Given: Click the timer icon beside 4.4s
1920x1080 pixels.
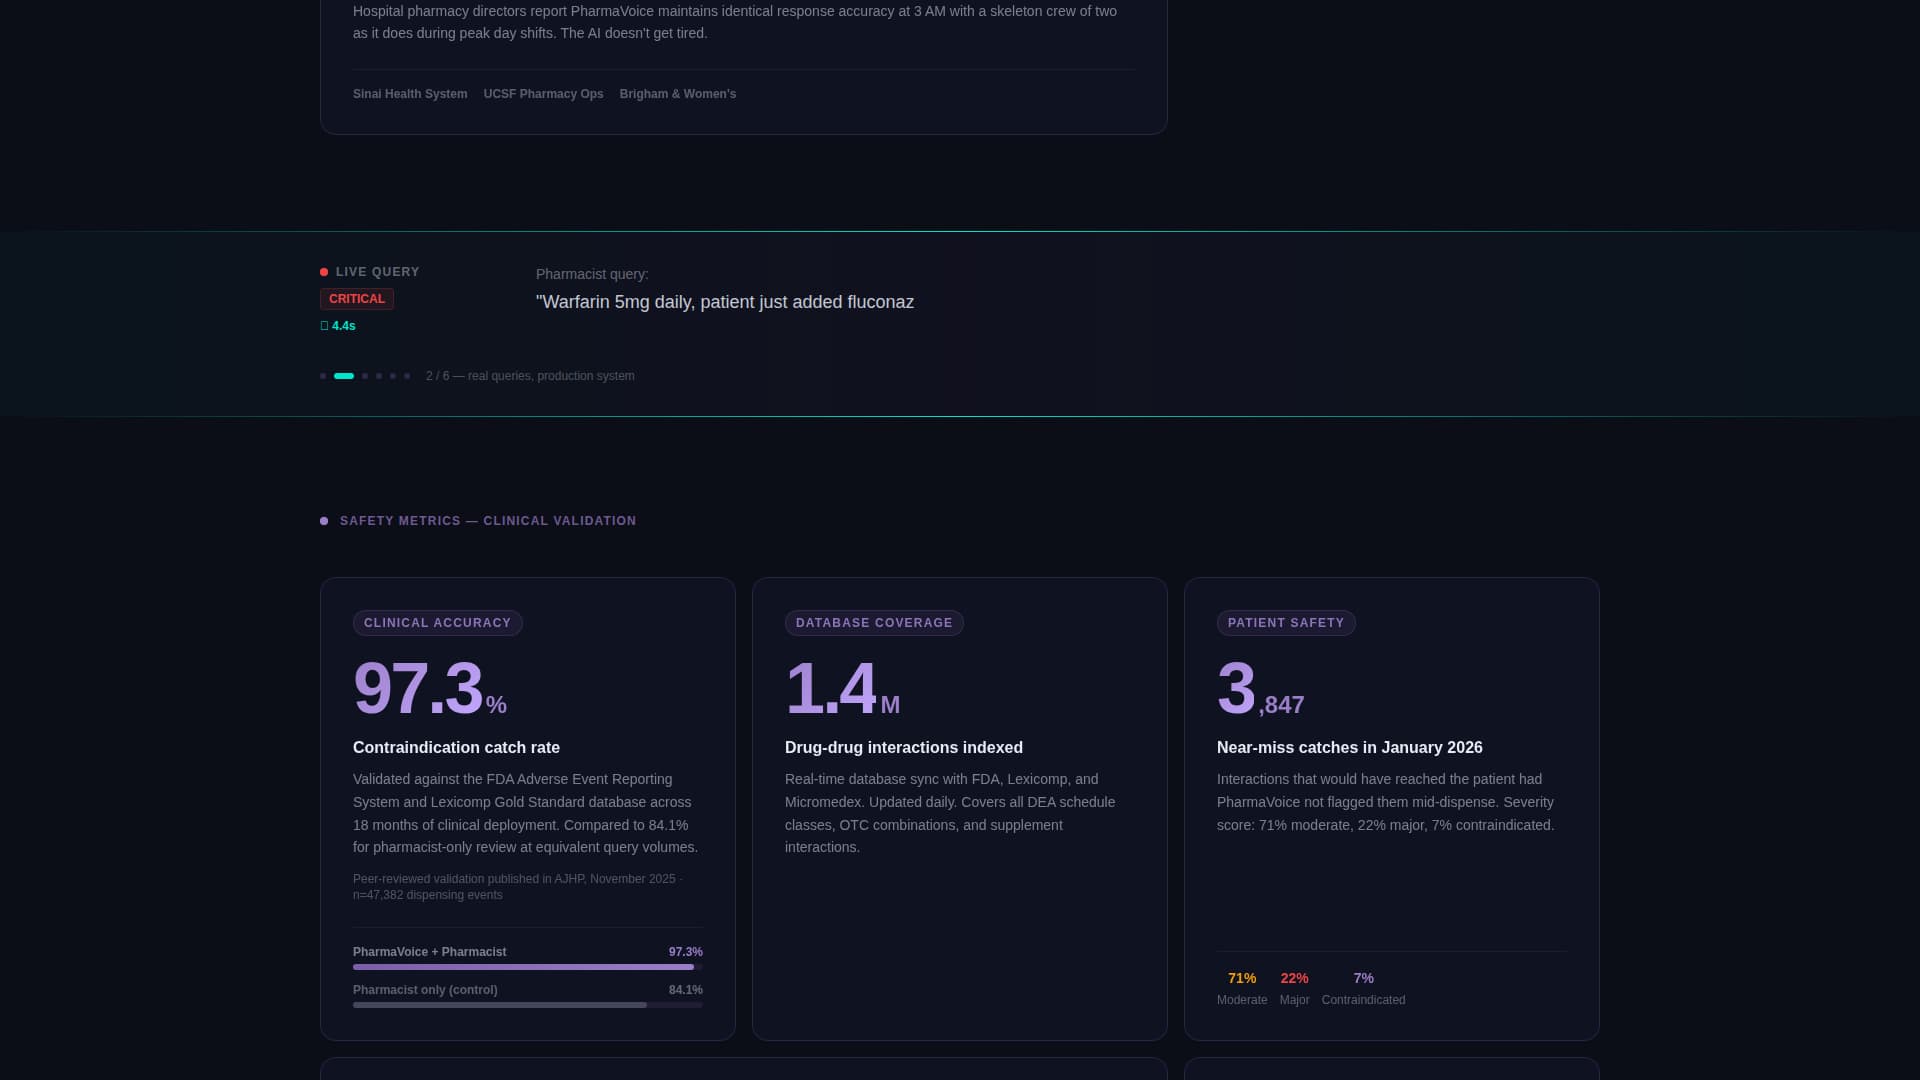Looking at the screenshot, I should [324, 326].
